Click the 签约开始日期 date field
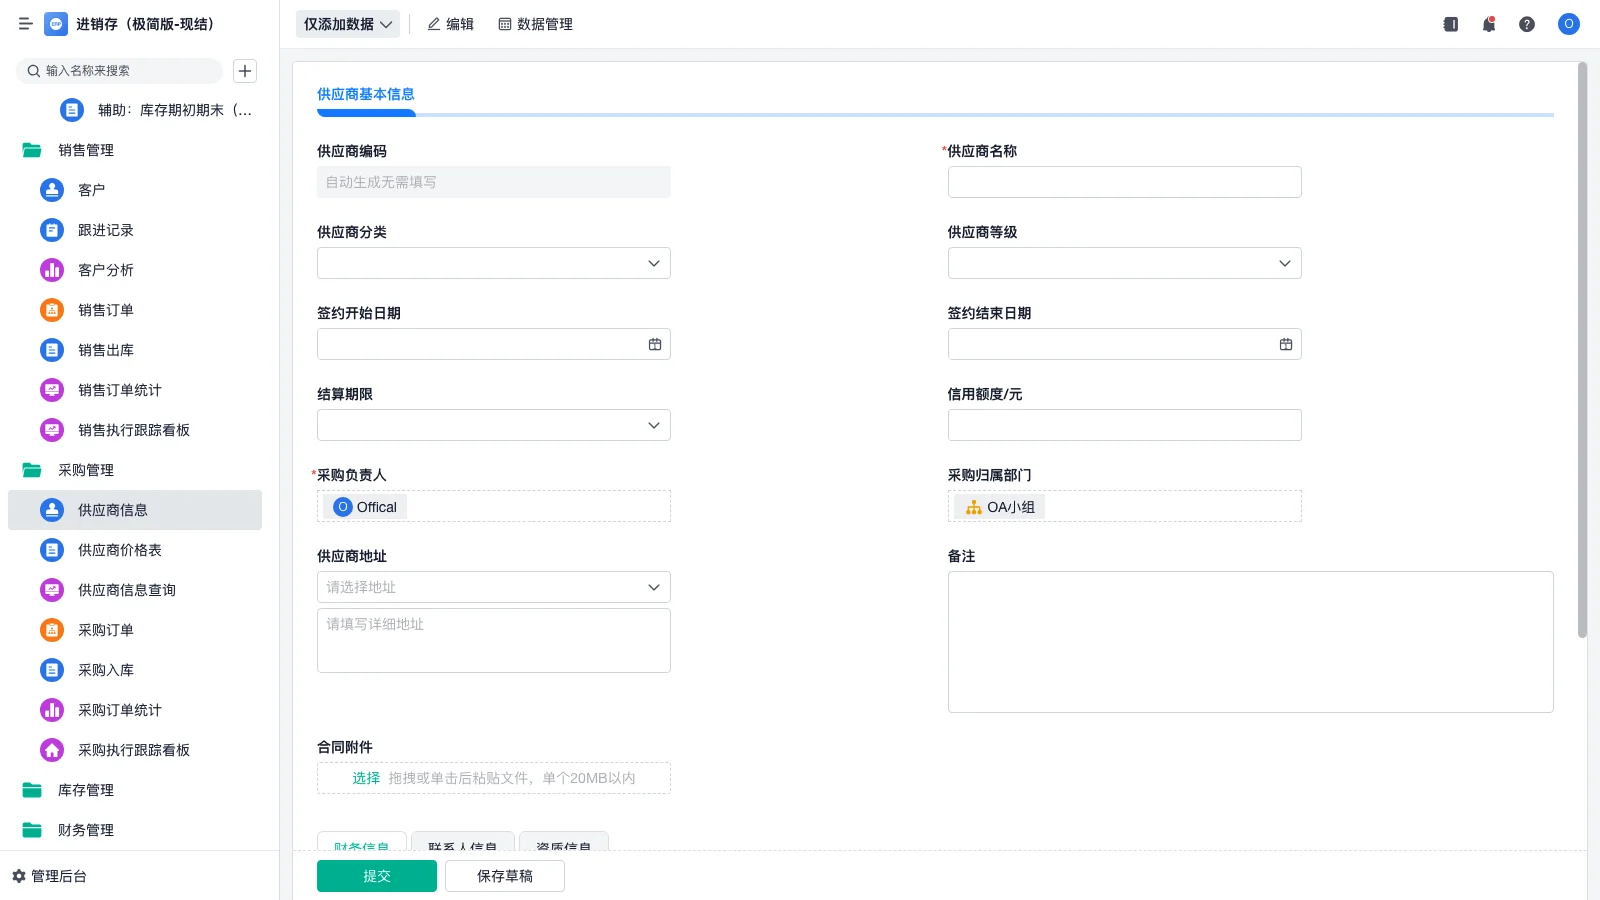 494,344
